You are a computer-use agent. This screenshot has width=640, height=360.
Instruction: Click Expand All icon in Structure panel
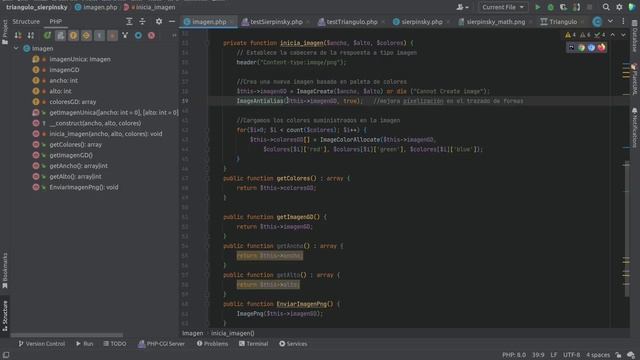pyautogui.click(x=129, y=21)
